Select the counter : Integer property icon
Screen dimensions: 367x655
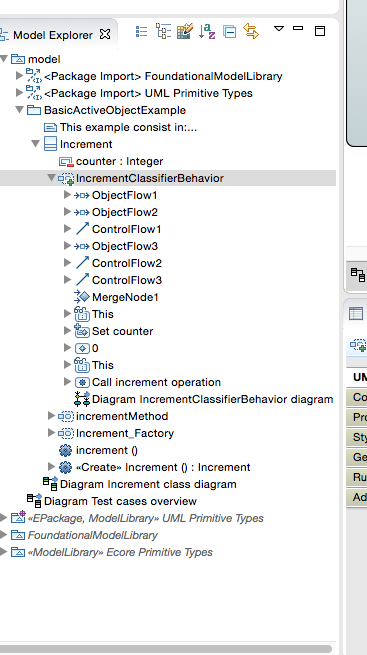coord(66,162)
